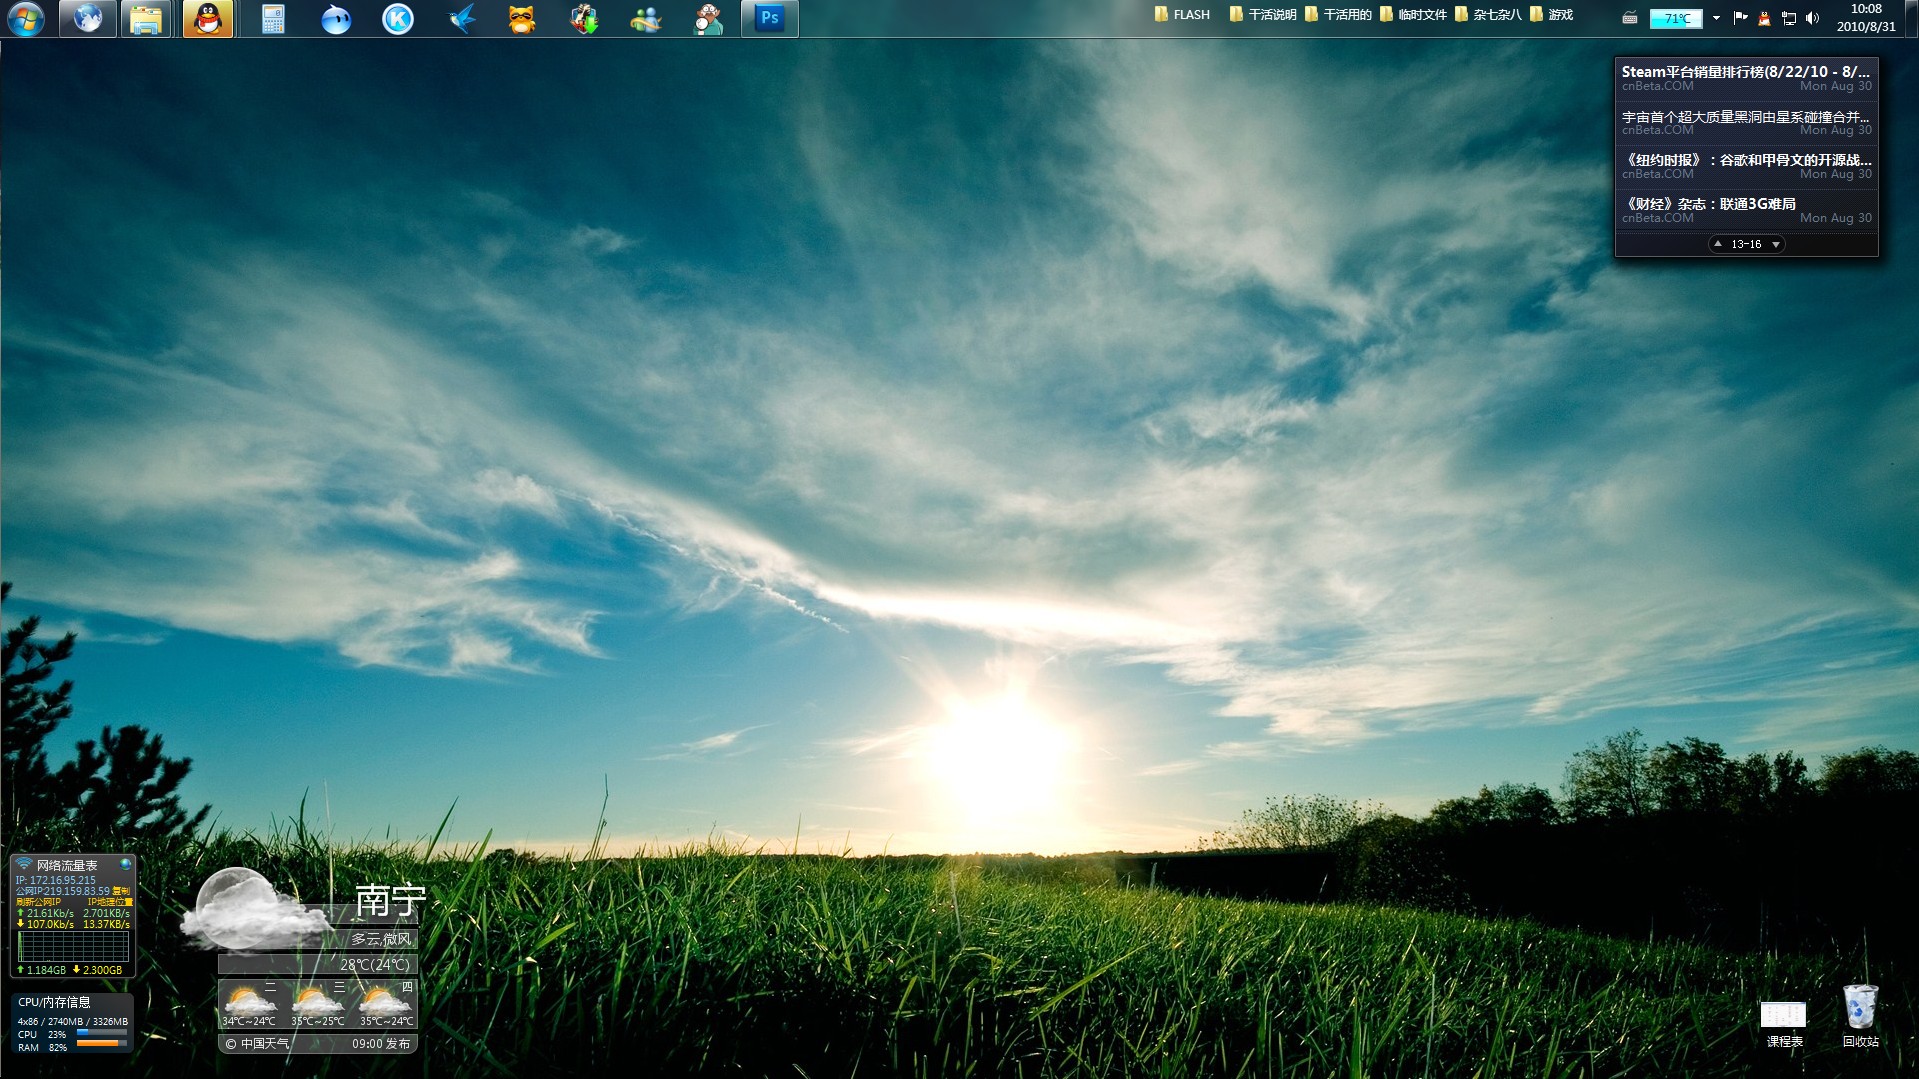Click the CPU/内存信息 gadget title
This screenshot has width=1919, height=1079.
(x=54, y=1002)
